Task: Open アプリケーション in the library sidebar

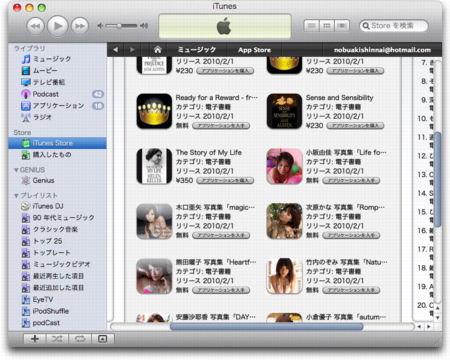Action: (x=57, y=106)
